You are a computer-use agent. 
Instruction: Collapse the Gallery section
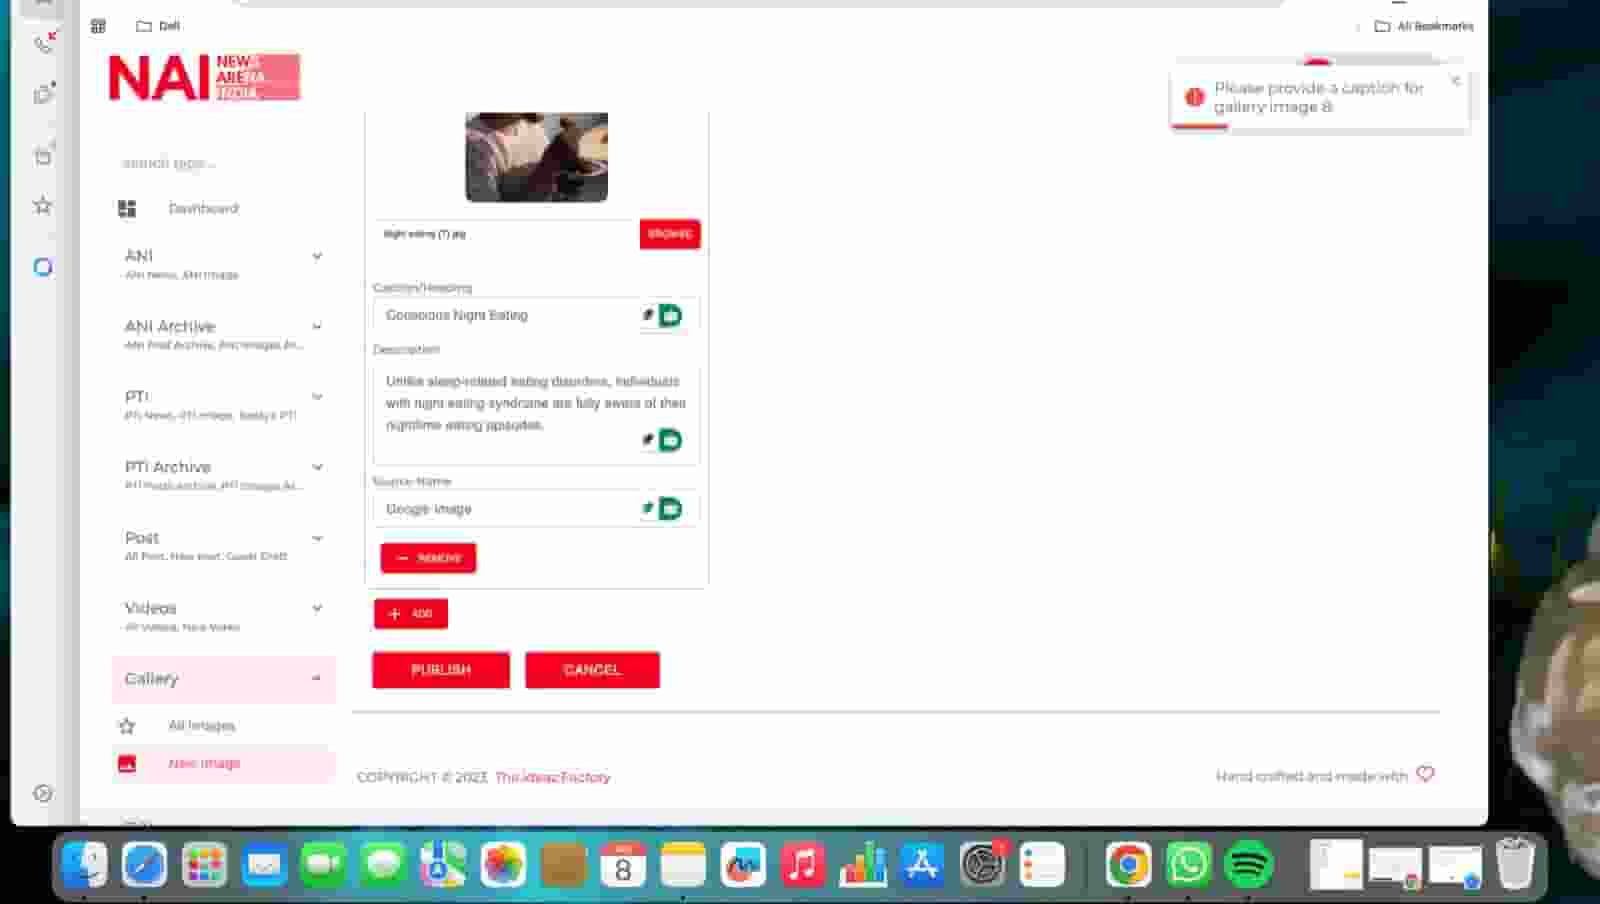coord(316,678)
